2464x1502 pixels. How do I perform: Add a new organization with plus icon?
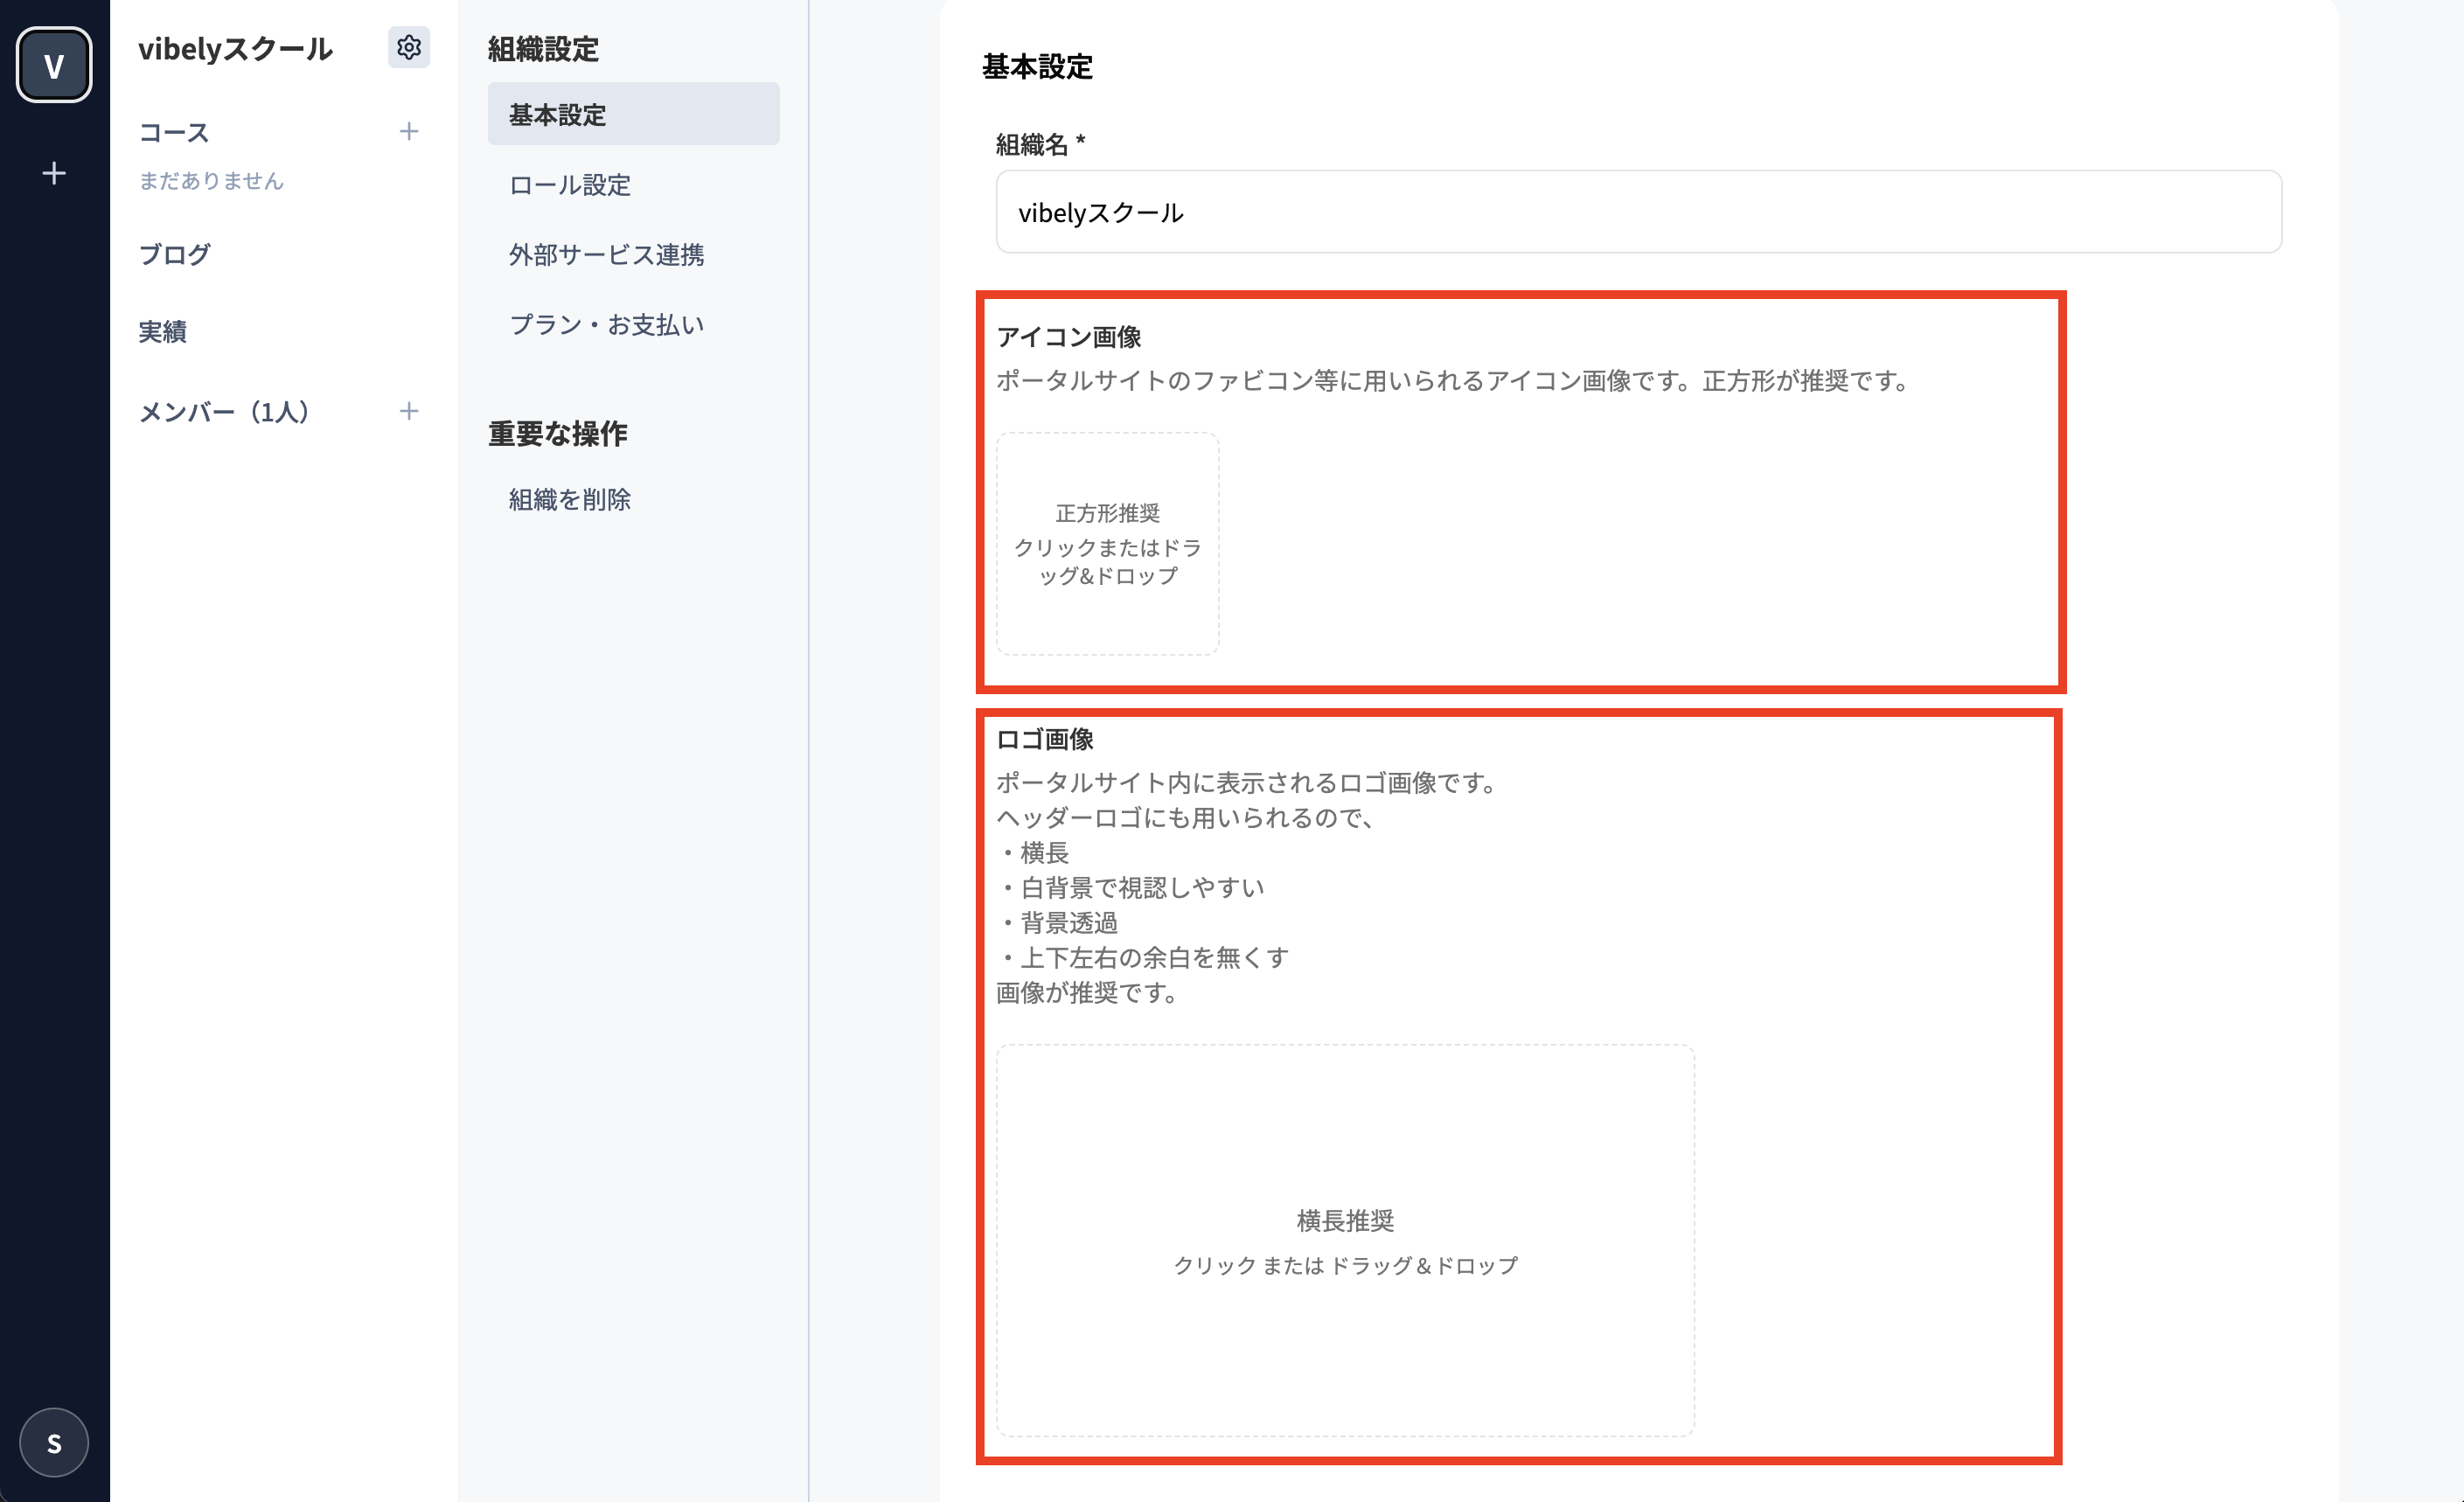[x=54, y=173]
